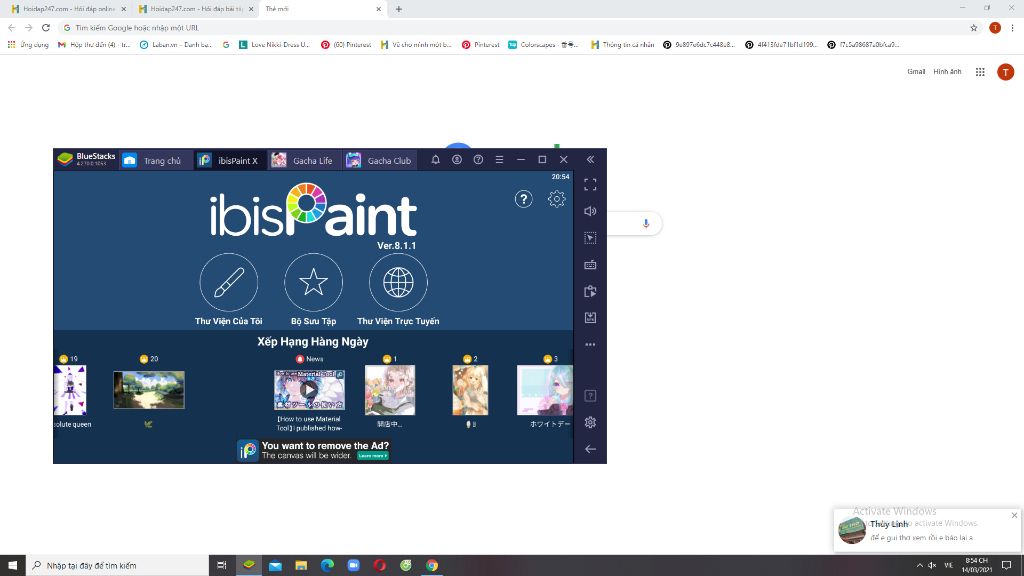The width and height of the screenshot is (1024, 576).
Task: Open Windows Start menu
Action: pos(12,566)
